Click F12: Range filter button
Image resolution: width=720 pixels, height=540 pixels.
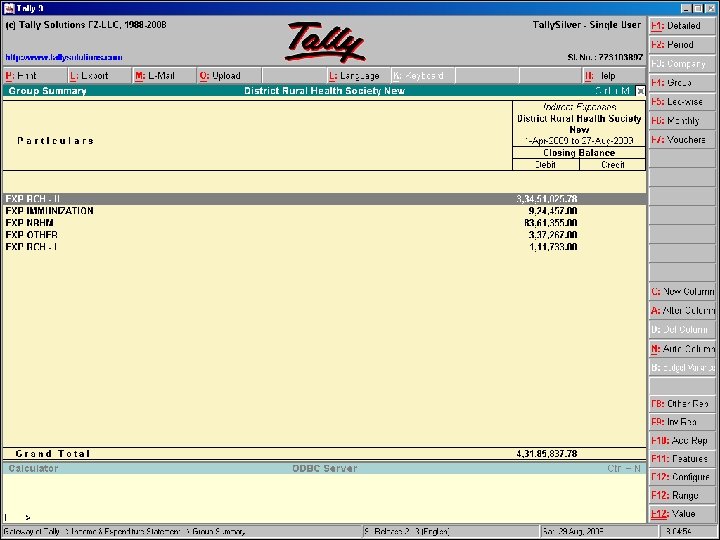pos(682,495)
